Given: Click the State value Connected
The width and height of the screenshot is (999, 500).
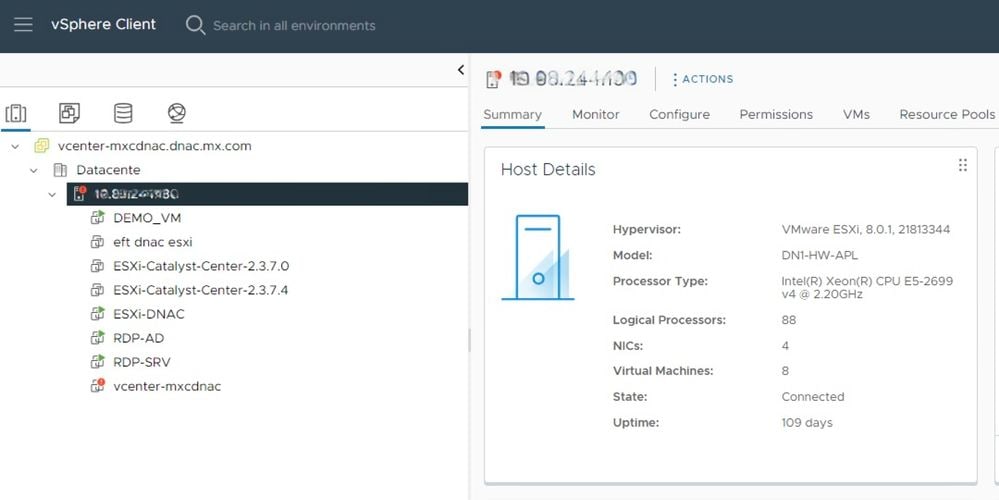Looking at the screenshot, I should click(813, 397).
